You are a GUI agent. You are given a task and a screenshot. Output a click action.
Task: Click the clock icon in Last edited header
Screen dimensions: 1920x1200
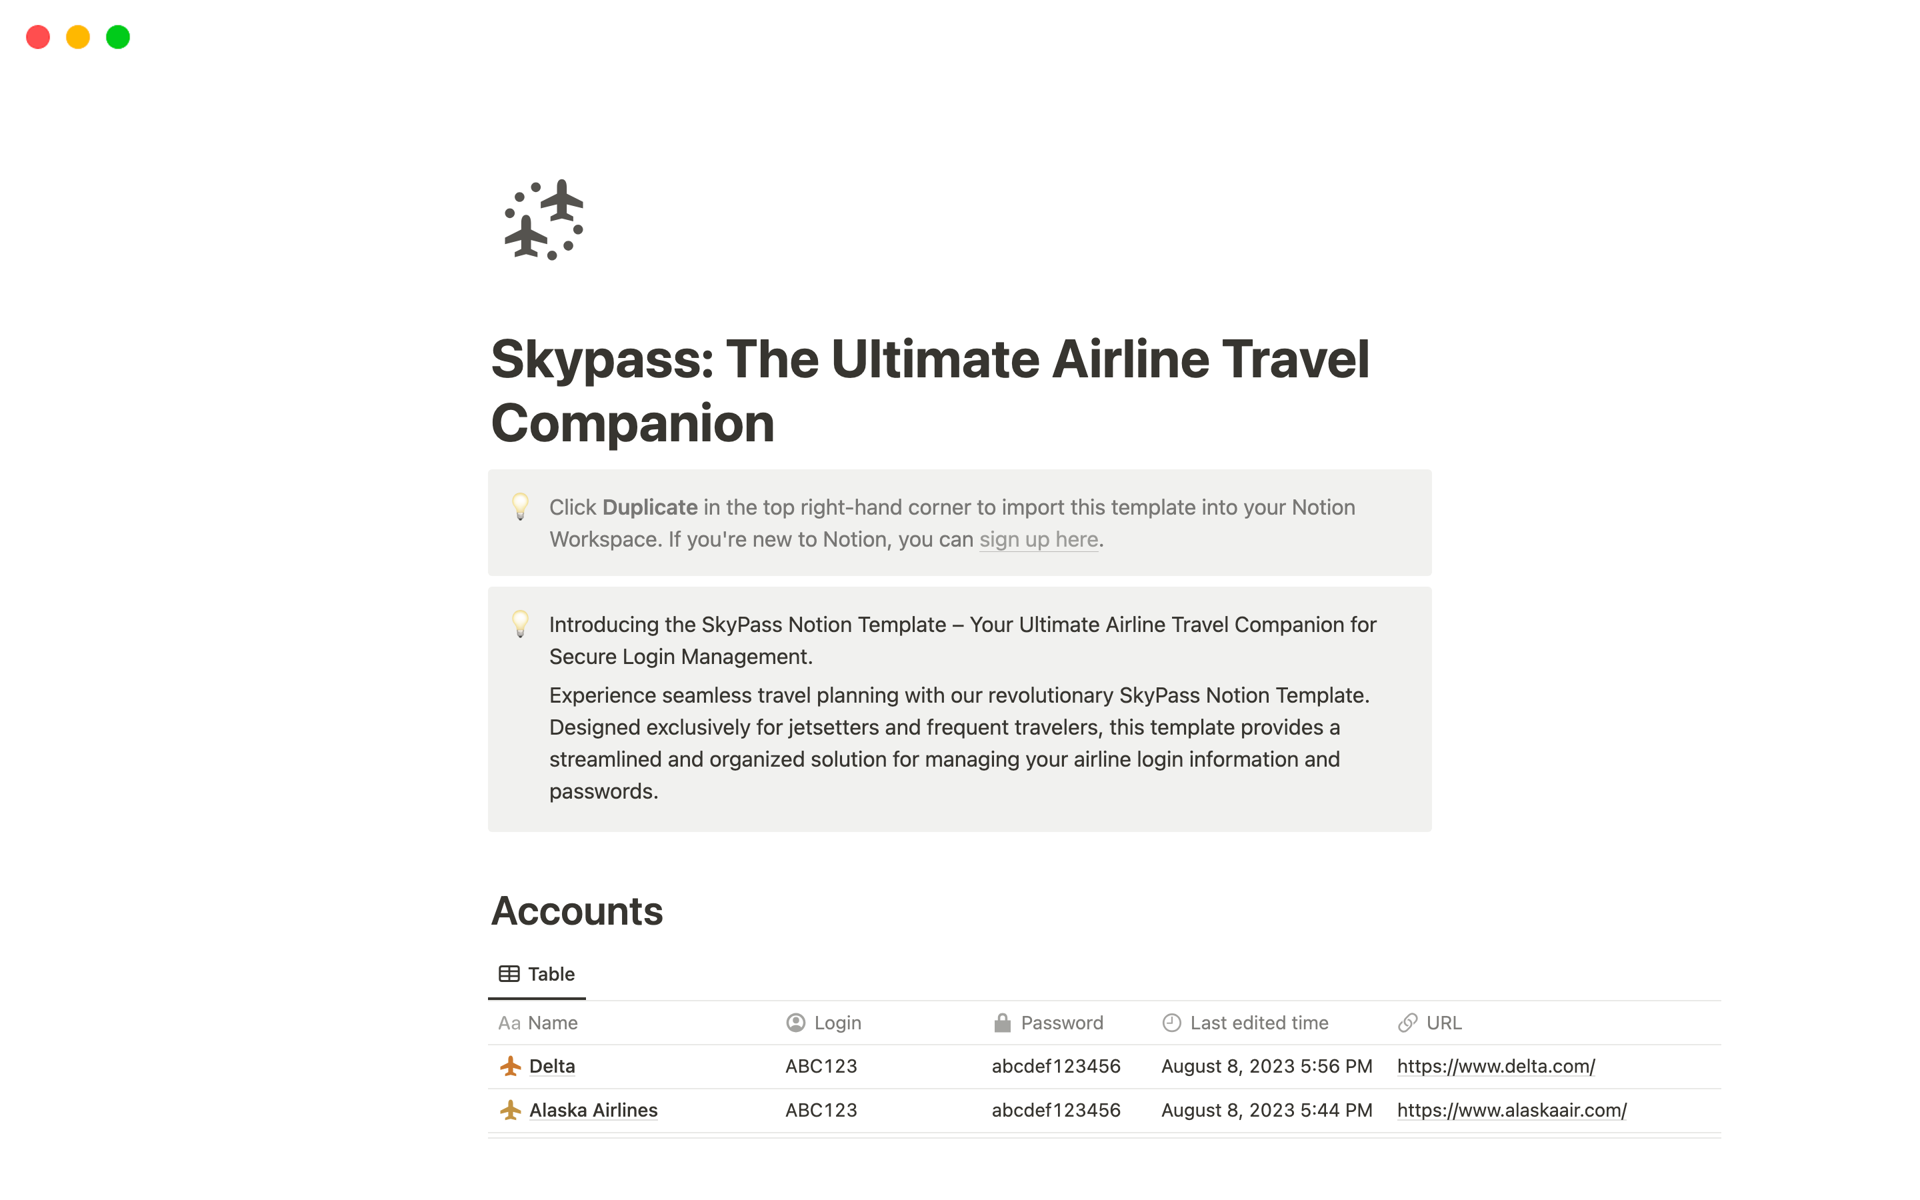[x=1171, y=1022]
